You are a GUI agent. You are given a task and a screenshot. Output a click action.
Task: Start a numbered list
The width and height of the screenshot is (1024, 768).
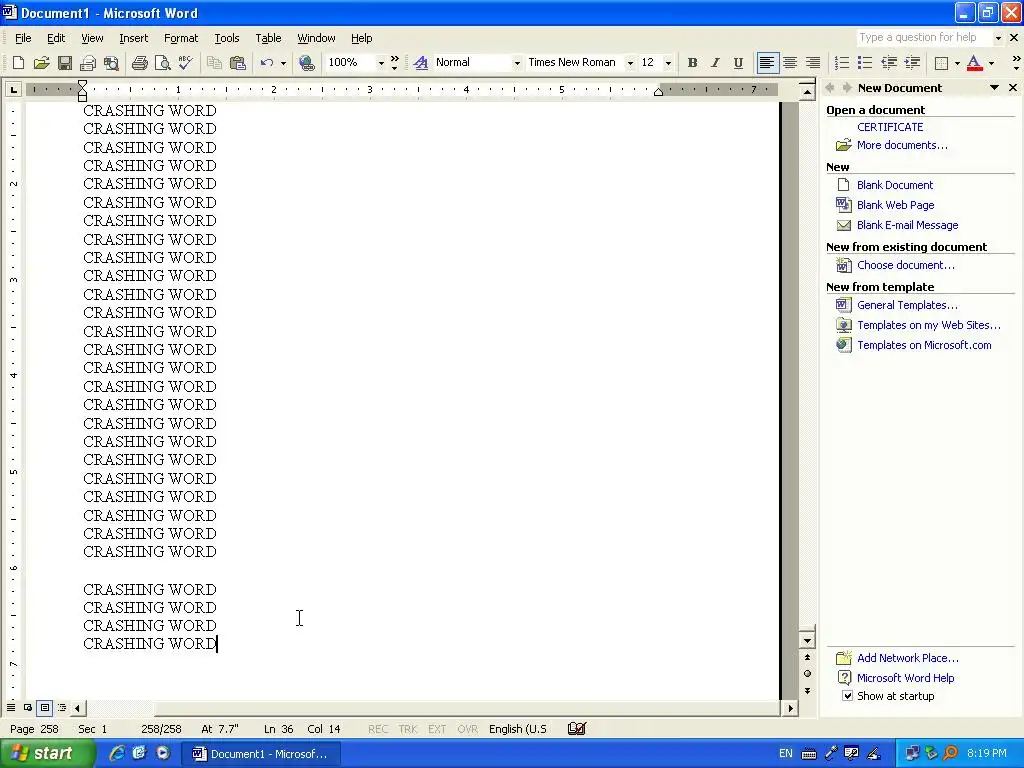842,63
